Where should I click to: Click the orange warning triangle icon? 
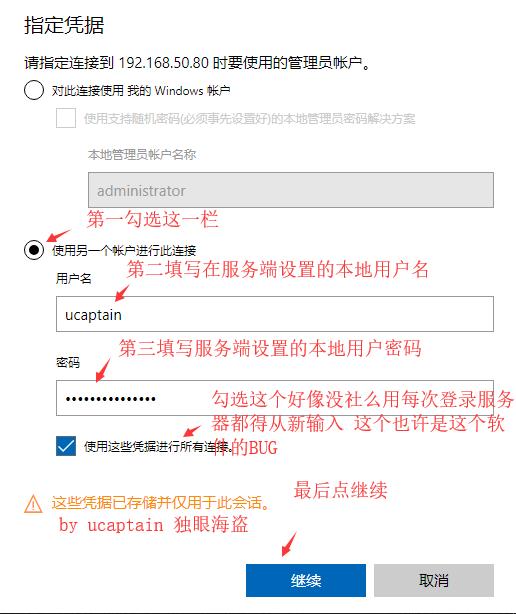(33, 504)
